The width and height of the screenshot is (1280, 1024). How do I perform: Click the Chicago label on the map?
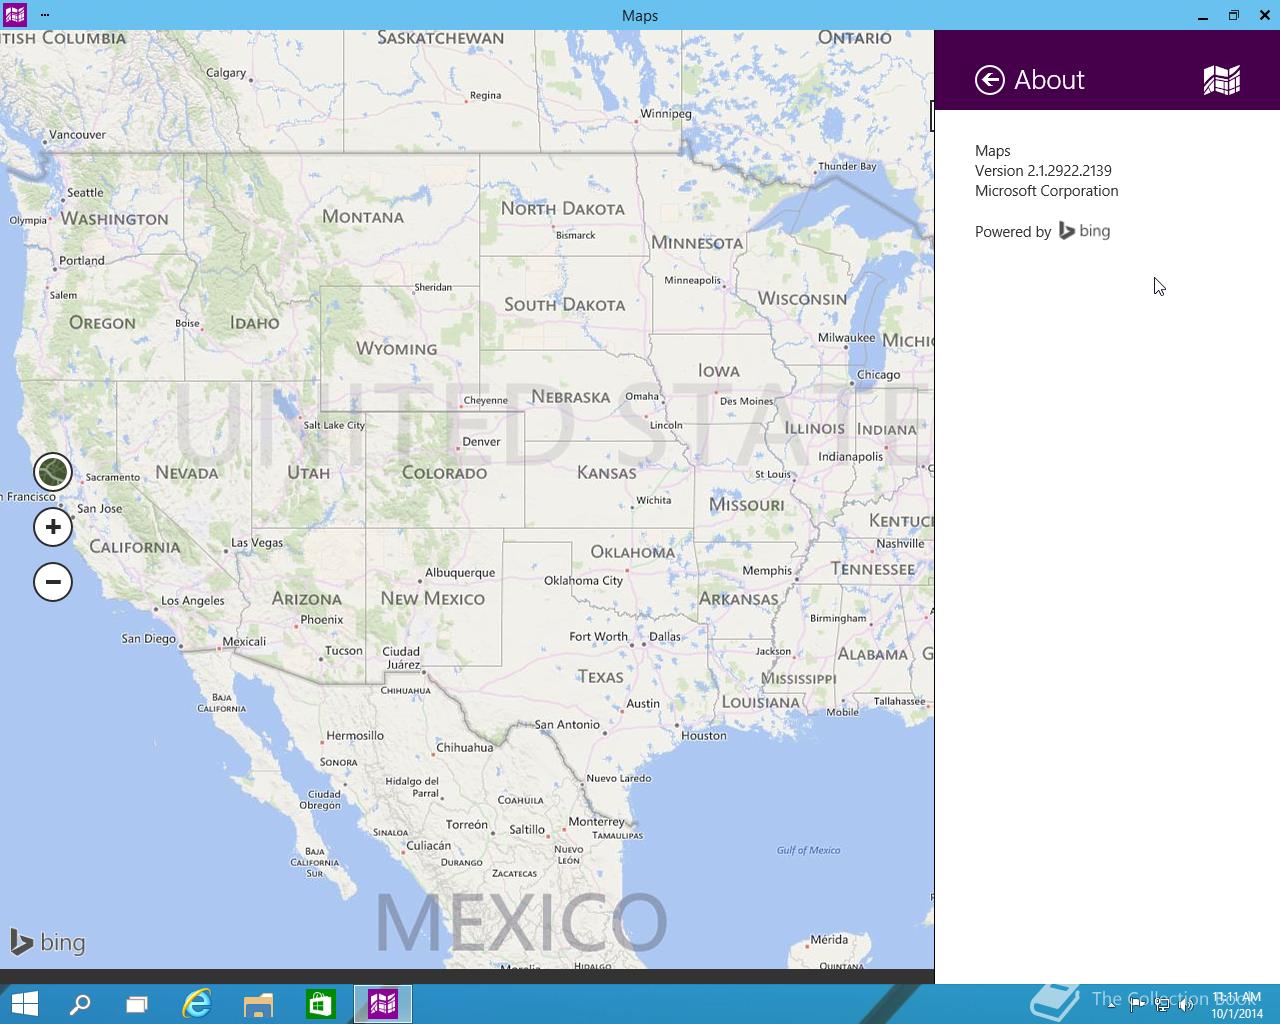click(x=878, y=375)
